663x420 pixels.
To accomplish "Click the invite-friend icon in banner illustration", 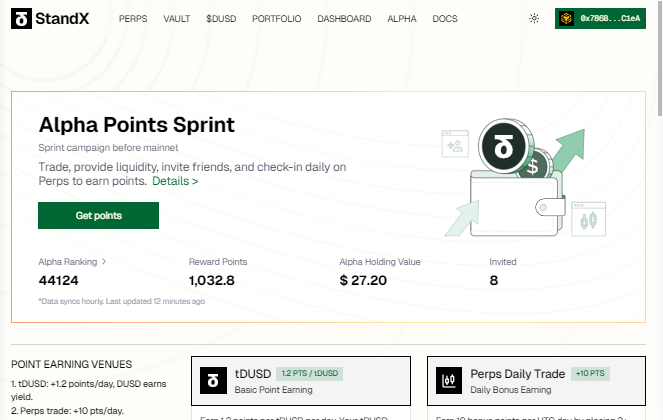I will [x=455, y=144].
